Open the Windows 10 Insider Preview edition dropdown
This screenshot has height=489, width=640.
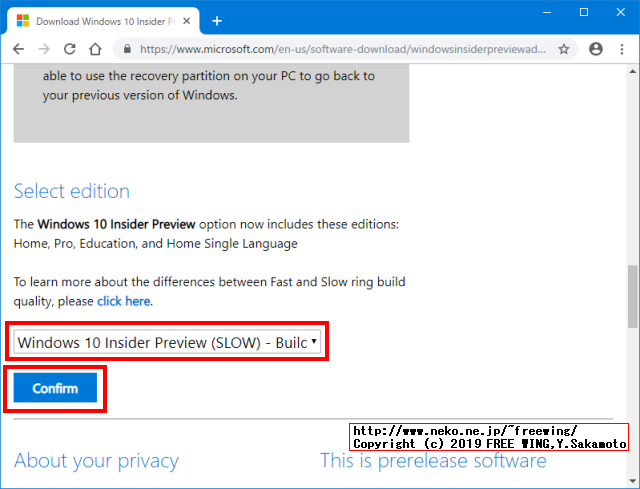pos(167,342)
